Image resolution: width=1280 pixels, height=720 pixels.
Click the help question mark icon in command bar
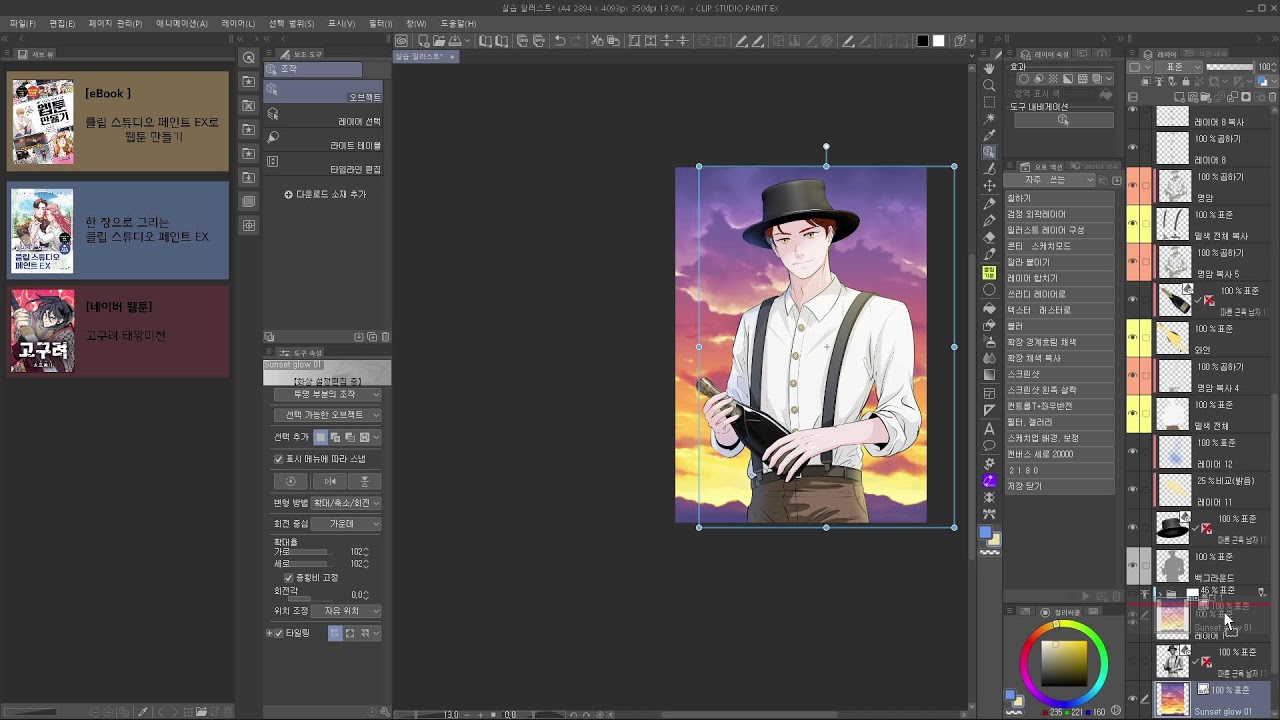coord(960,41)
